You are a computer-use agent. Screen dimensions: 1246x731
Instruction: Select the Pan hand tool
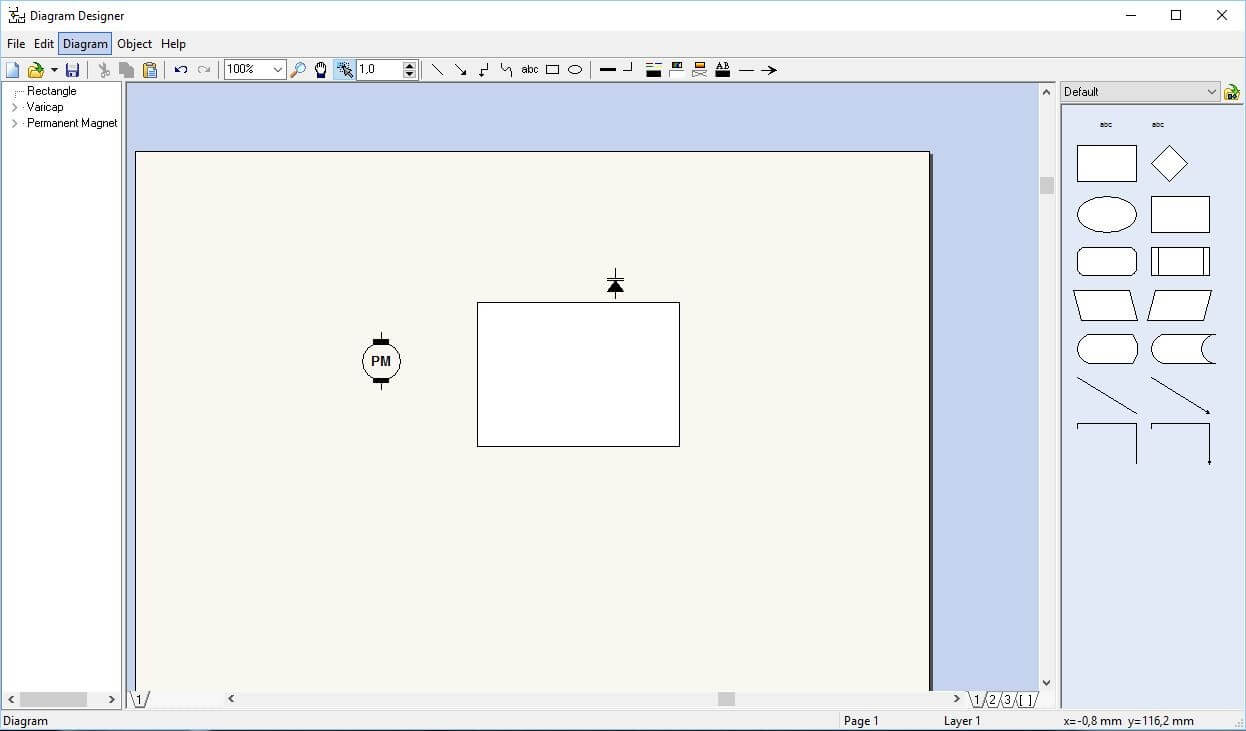click(321, 70)
